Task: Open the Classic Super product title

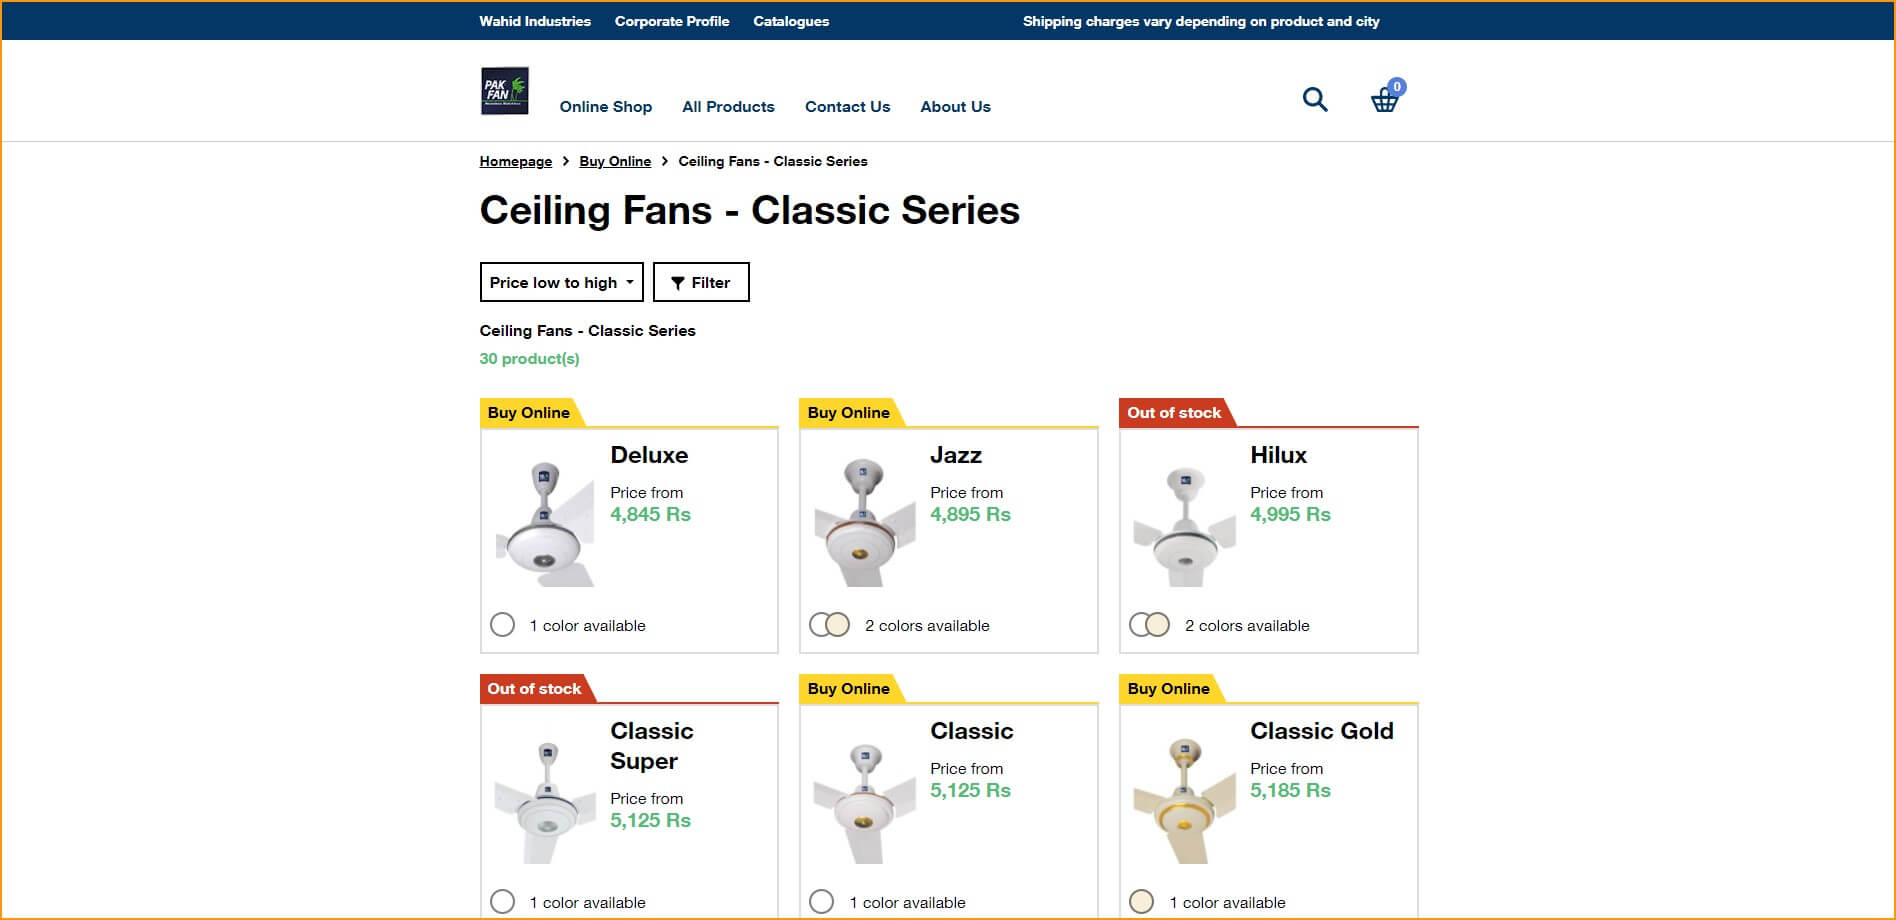Action: pyautogui.click(x=651, y=746)
